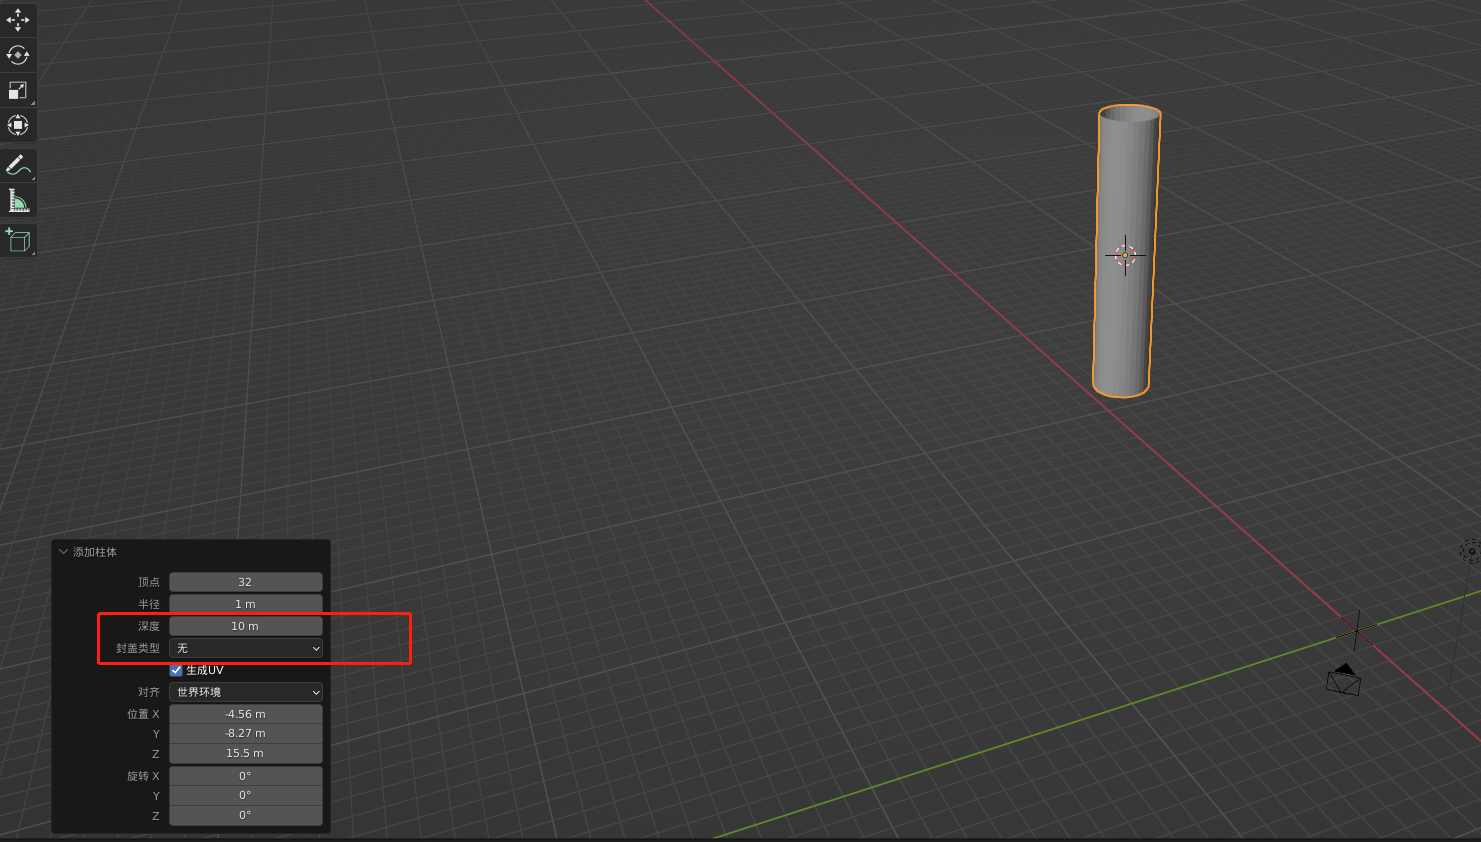Open the 对齐 世界环境 dropdown

click(246, 692)
